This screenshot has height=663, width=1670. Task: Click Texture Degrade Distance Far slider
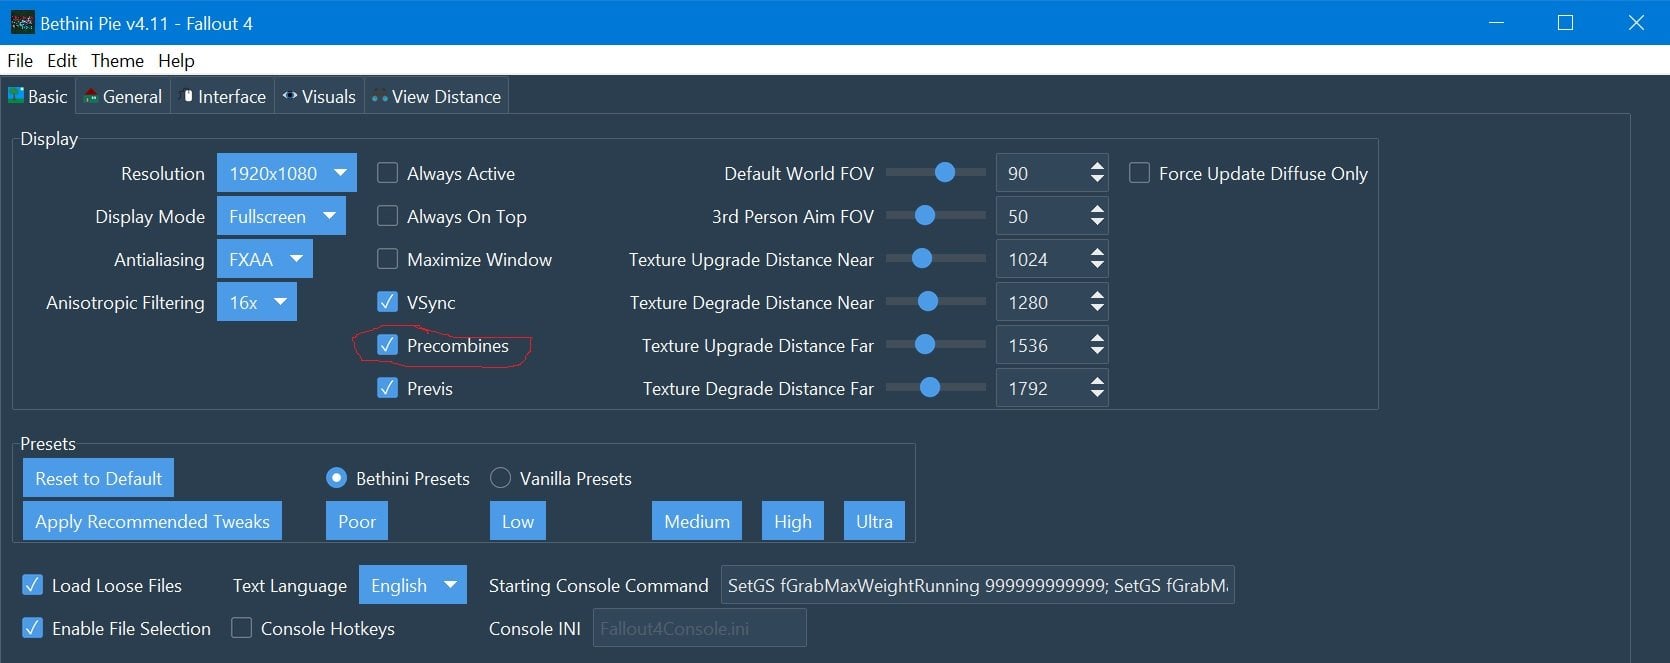(x=936, y=388)
